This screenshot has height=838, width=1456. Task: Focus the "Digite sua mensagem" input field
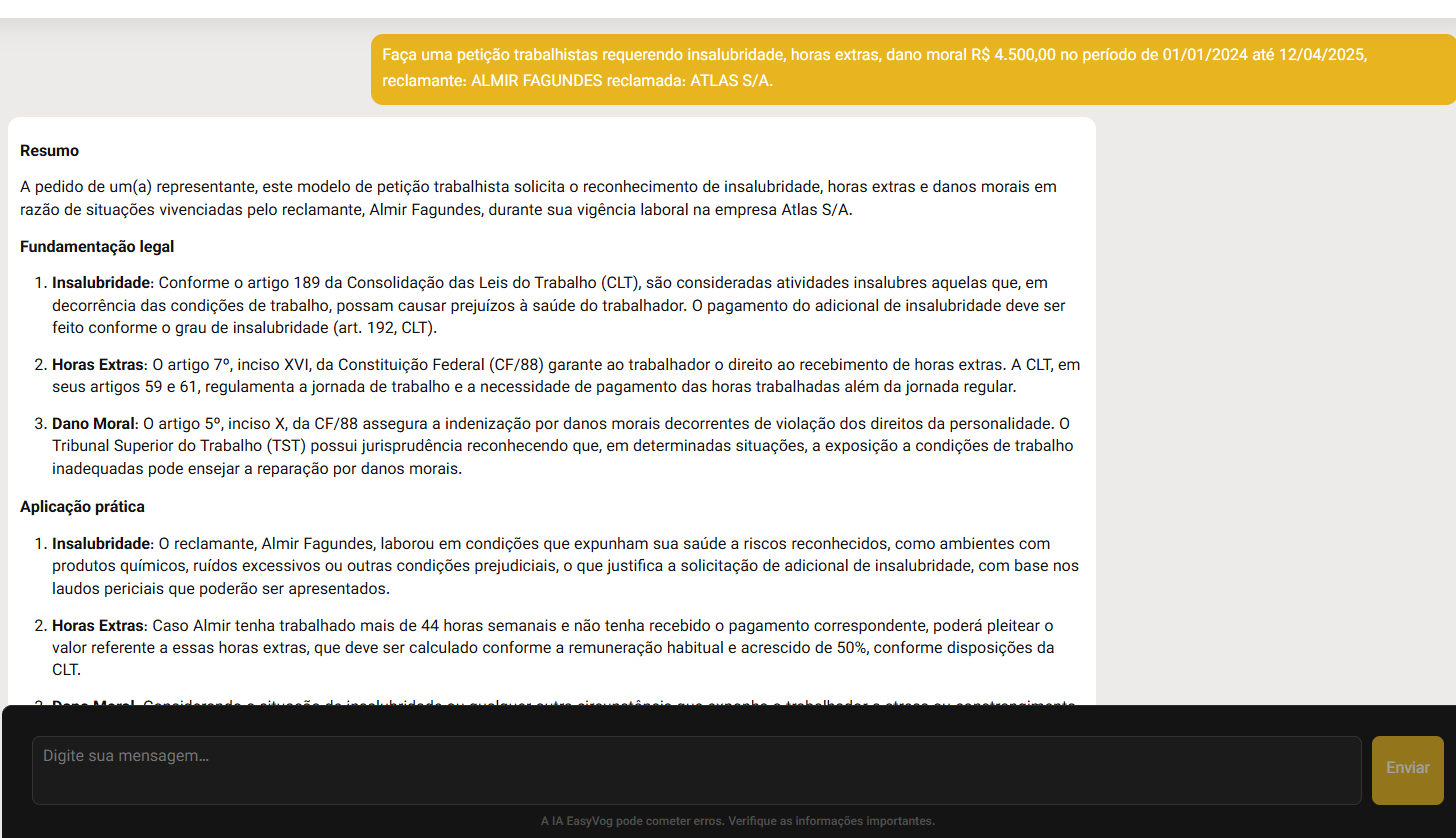[x=696, y=770]
